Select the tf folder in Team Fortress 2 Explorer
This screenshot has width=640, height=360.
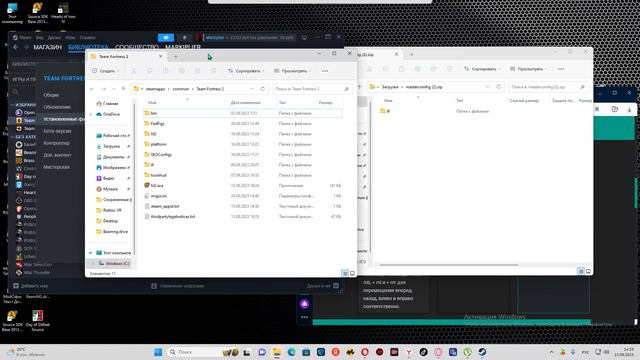[x=243, y=164]
